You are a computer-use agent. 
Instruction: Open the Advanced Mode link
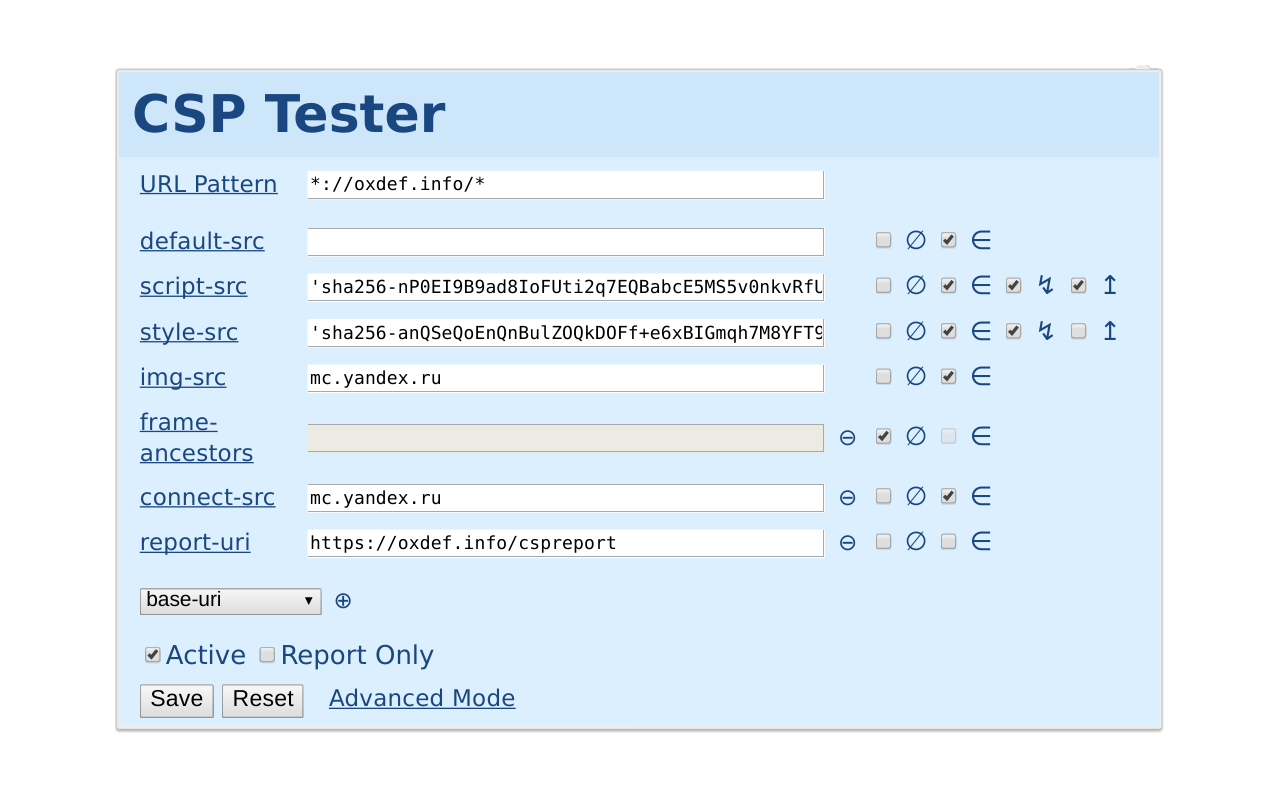pos(422,698)
